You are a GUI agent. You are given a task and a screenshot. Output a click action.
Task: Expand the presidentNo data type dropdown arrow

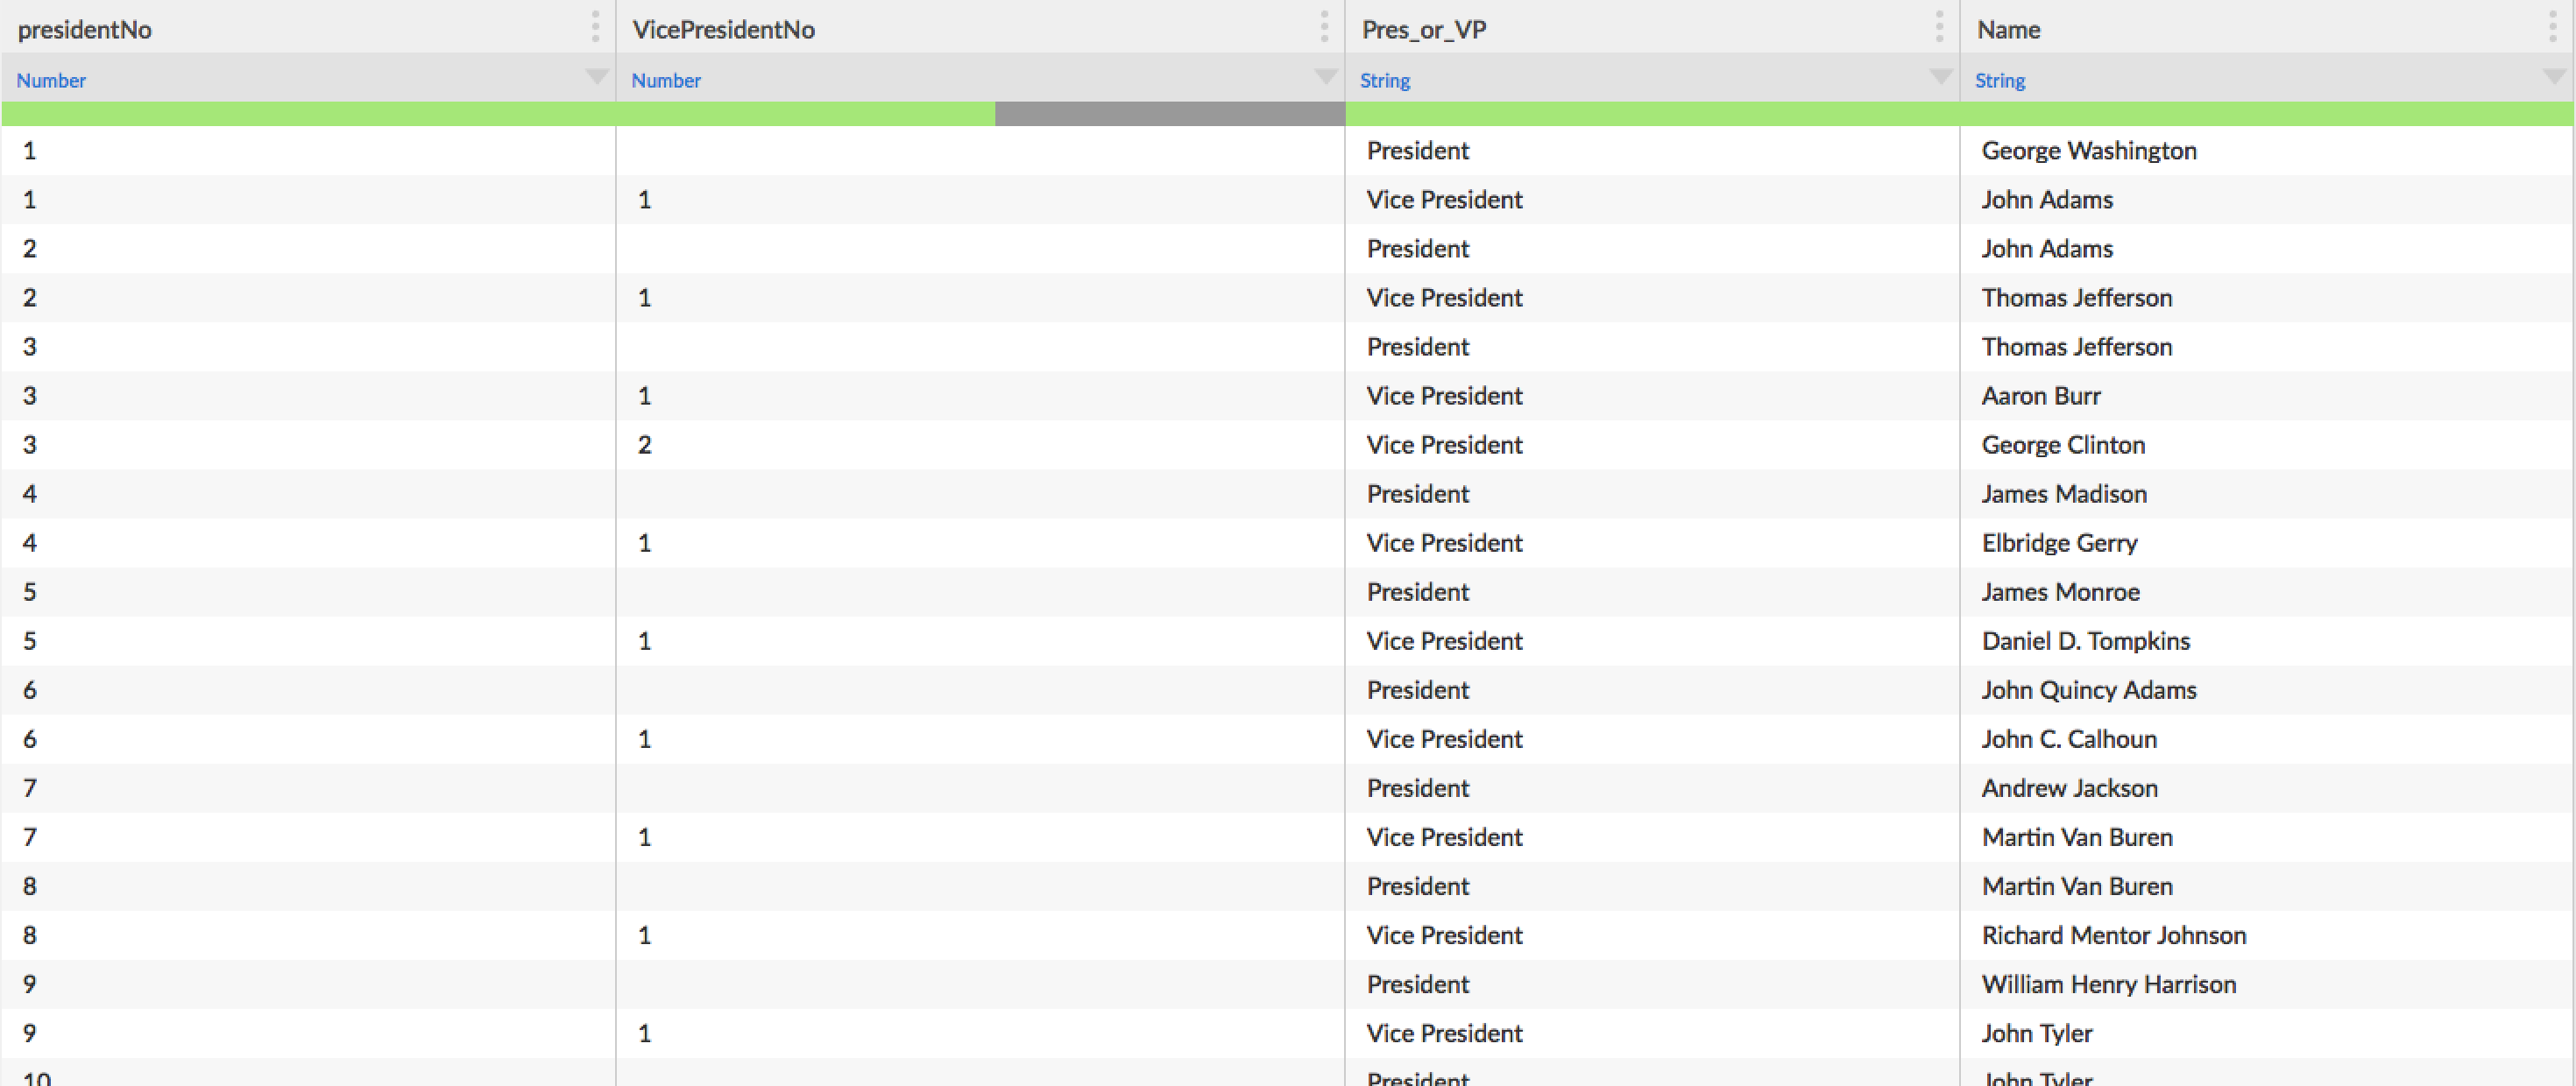pyautogui.click(x=596, y=77)
